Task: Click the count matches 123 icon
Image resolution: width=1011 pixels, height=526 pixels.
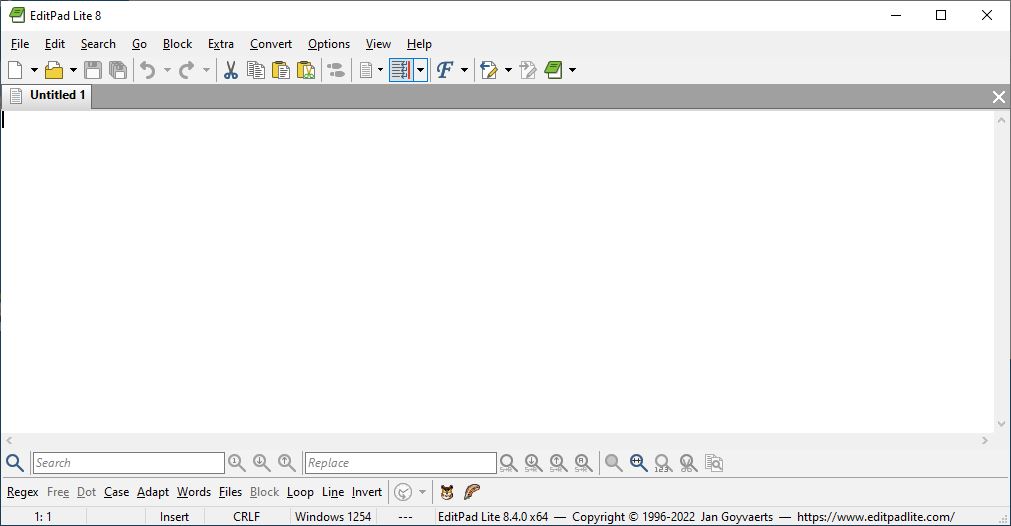Action: pos(663,463)
